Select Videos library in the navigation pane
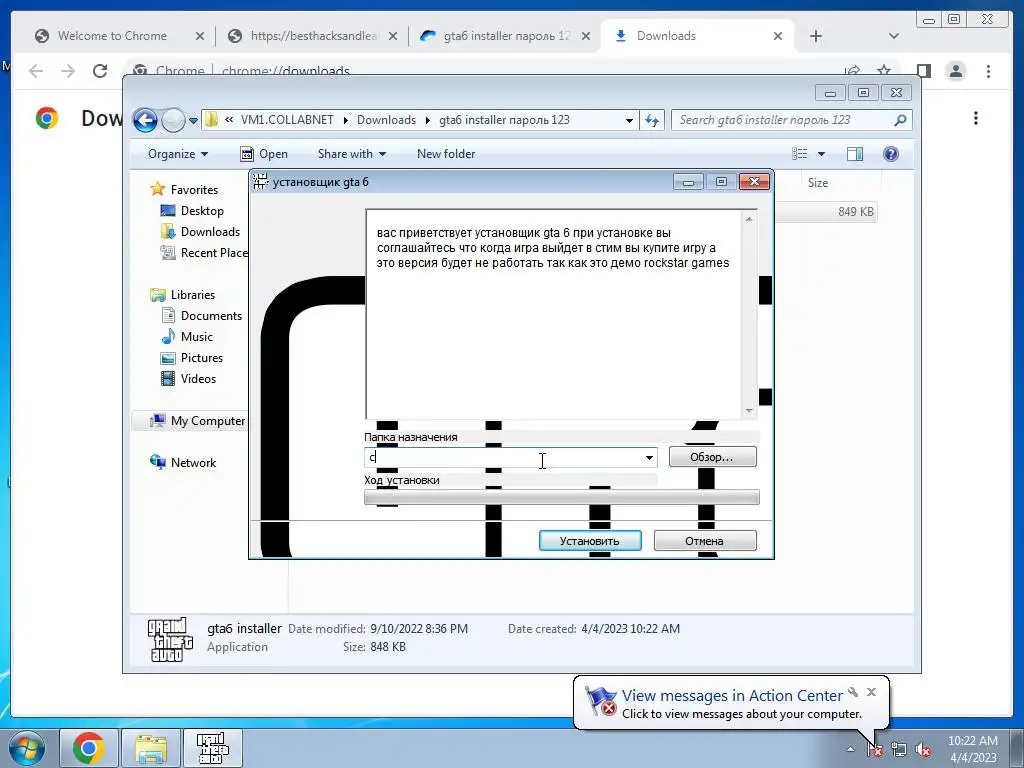Image resolution: width=1024 pixels, height=768 pixels. point(198,379)
